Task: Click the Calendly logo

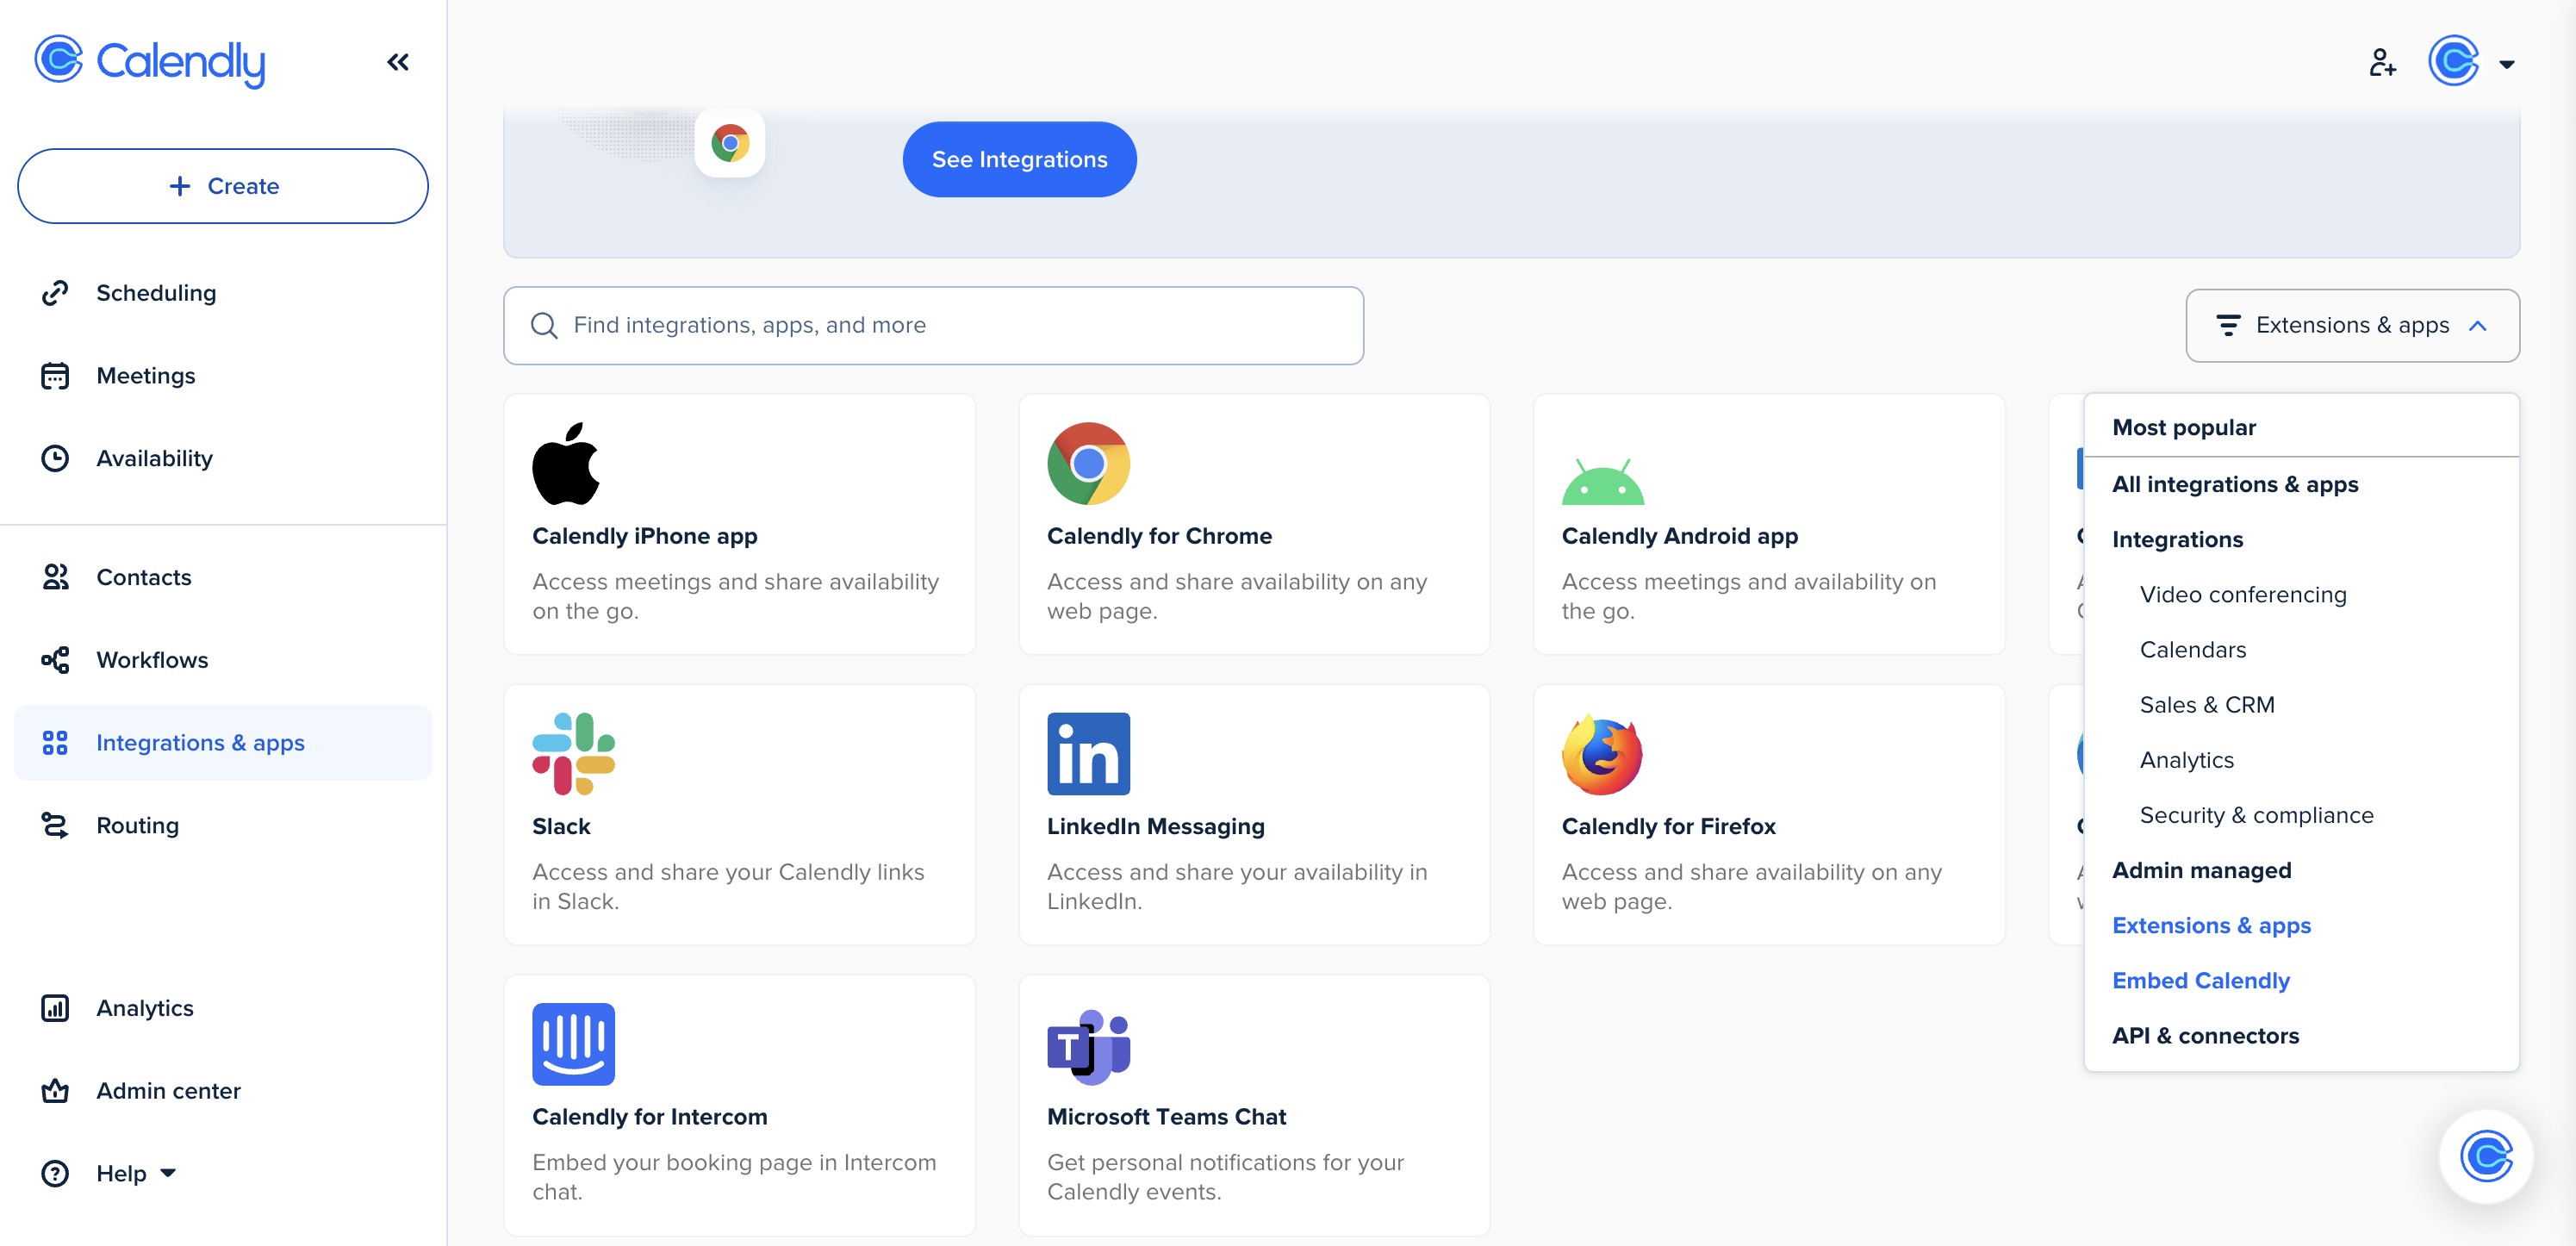Action: pyautogui.click(x=150, y=62)
